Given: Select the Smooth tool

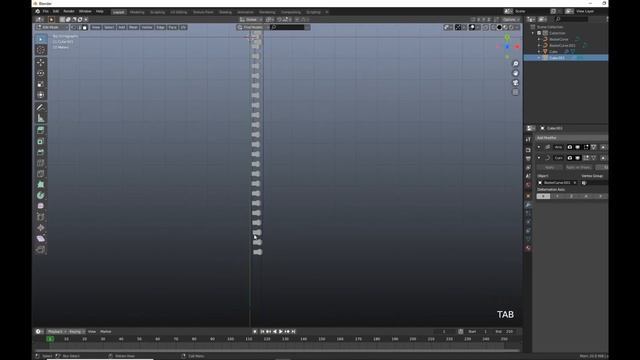Looking at the screenshot, I should point(41,206).
